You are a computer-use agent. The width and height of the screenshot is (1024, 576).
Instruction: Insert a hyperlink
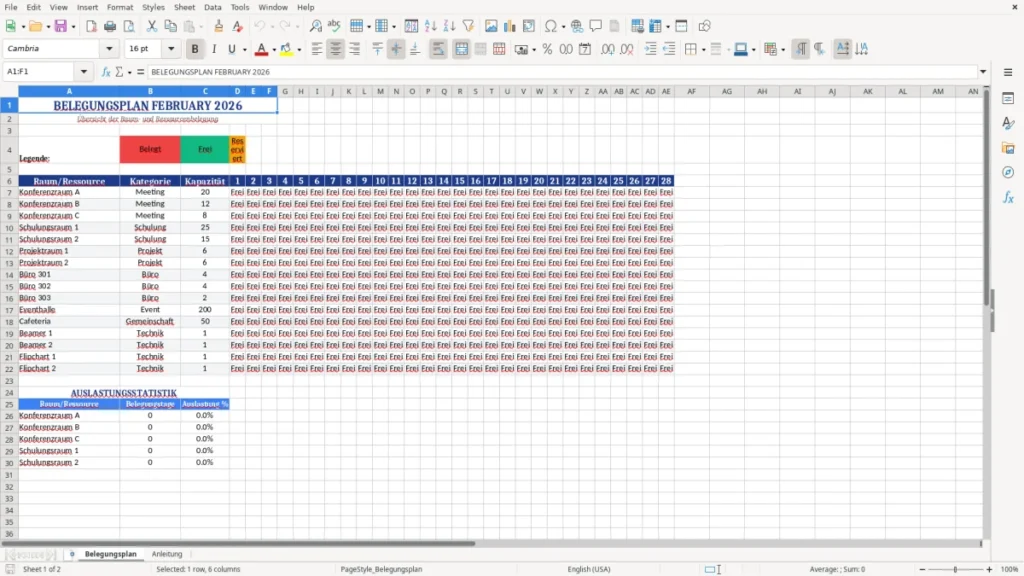pos(577,26)
